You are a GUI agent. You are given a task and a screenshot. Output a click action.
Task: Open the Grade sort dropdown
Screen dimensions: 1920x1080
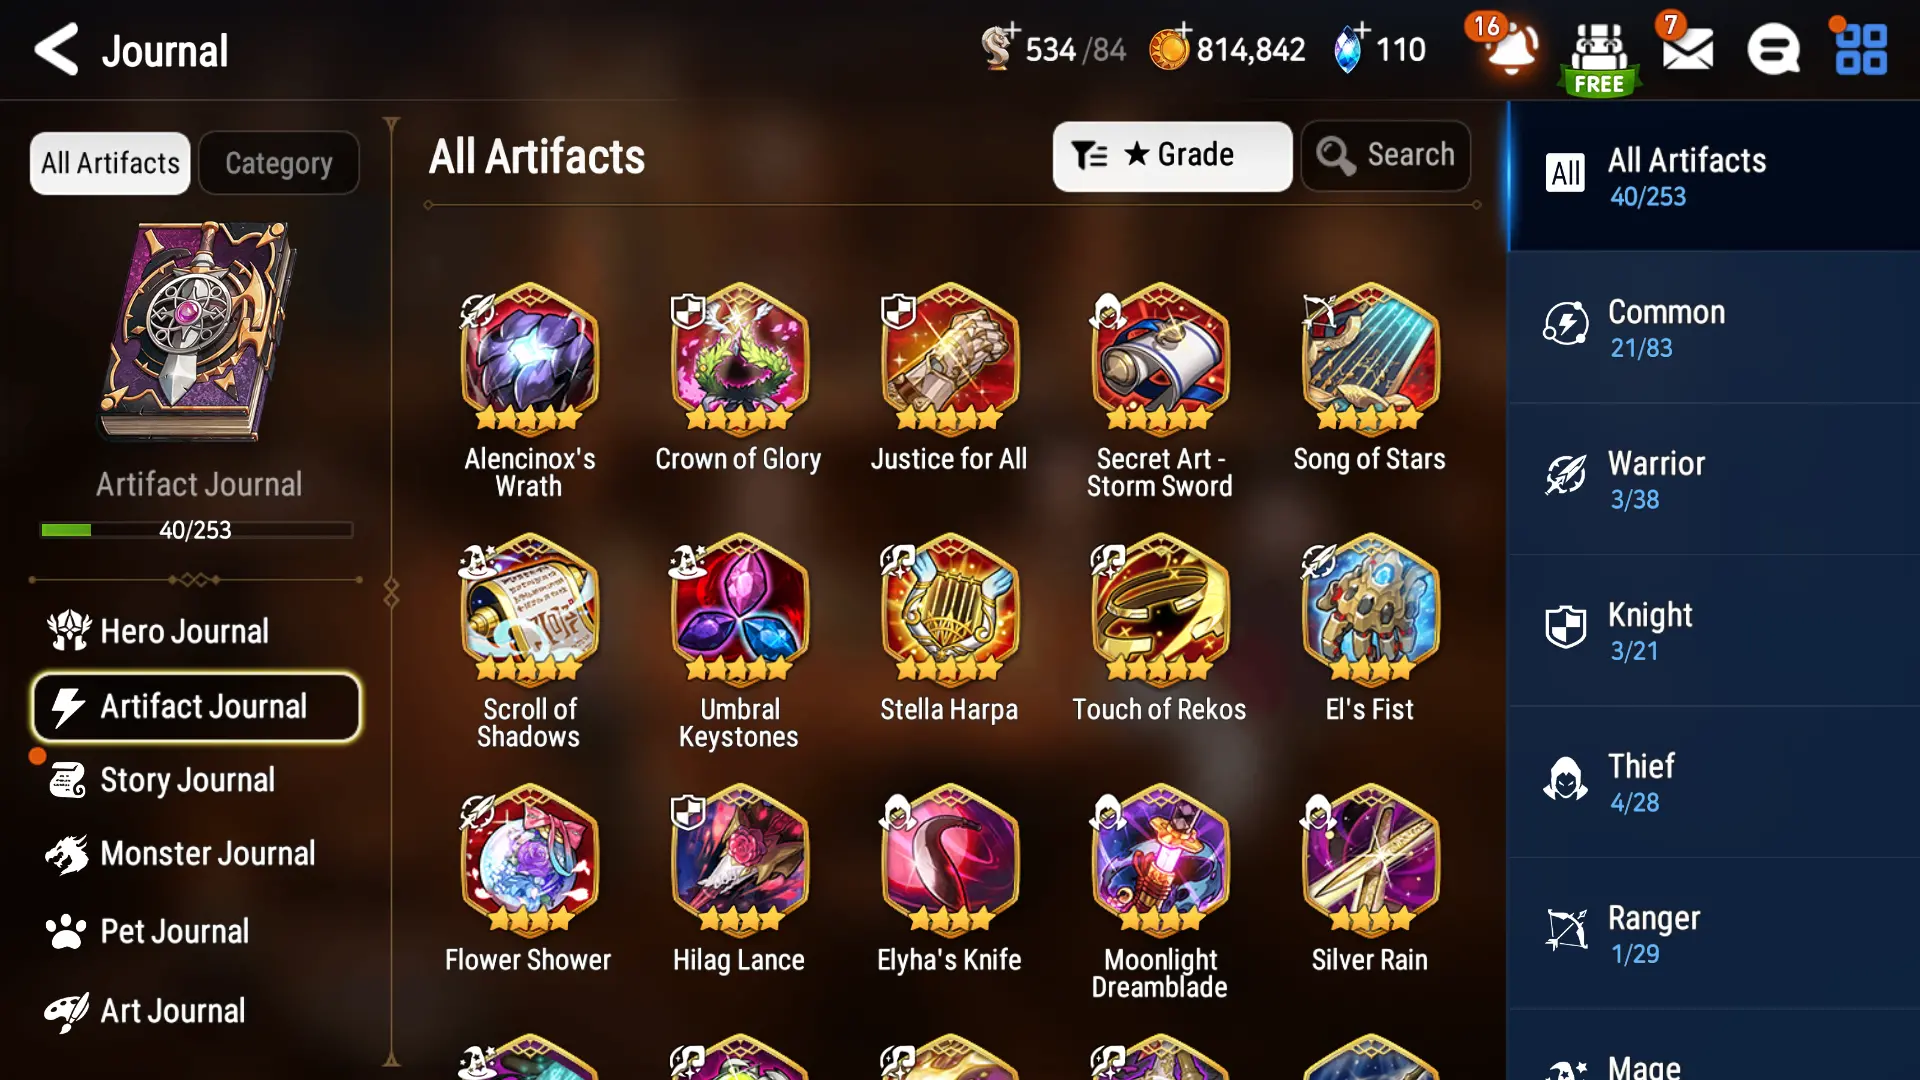pyautogui.click(x=1172, y=156)
